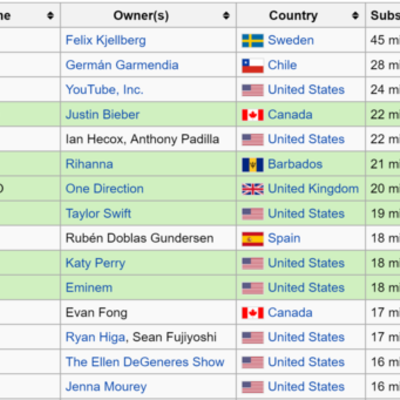Click the 28 subscribers cell
The width and height of the screenshot is (400, 400).
tap(383, 65)
